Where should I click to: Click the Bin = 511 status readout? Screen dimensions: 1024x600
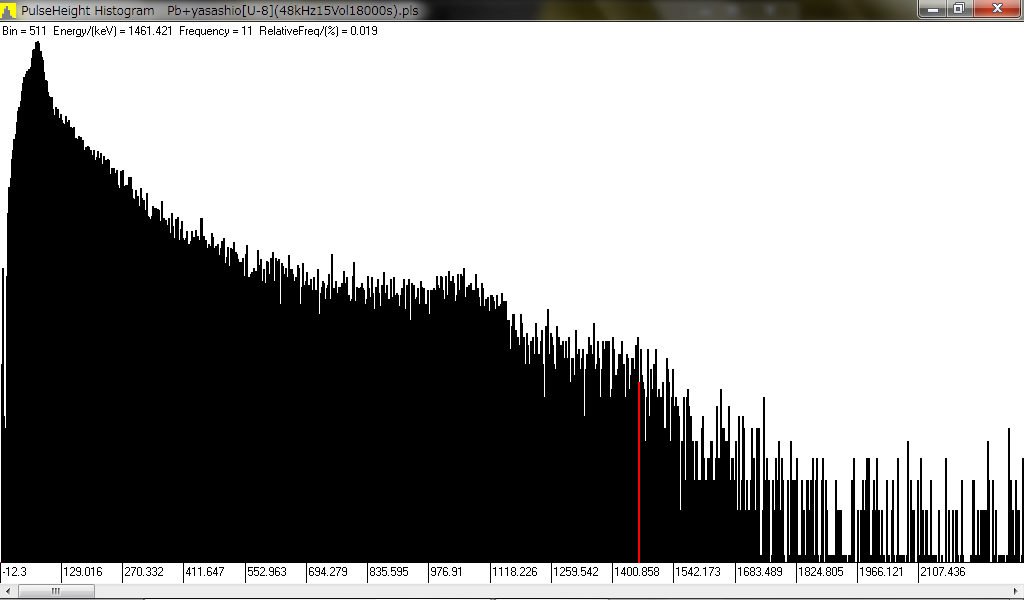pos(24,31)
